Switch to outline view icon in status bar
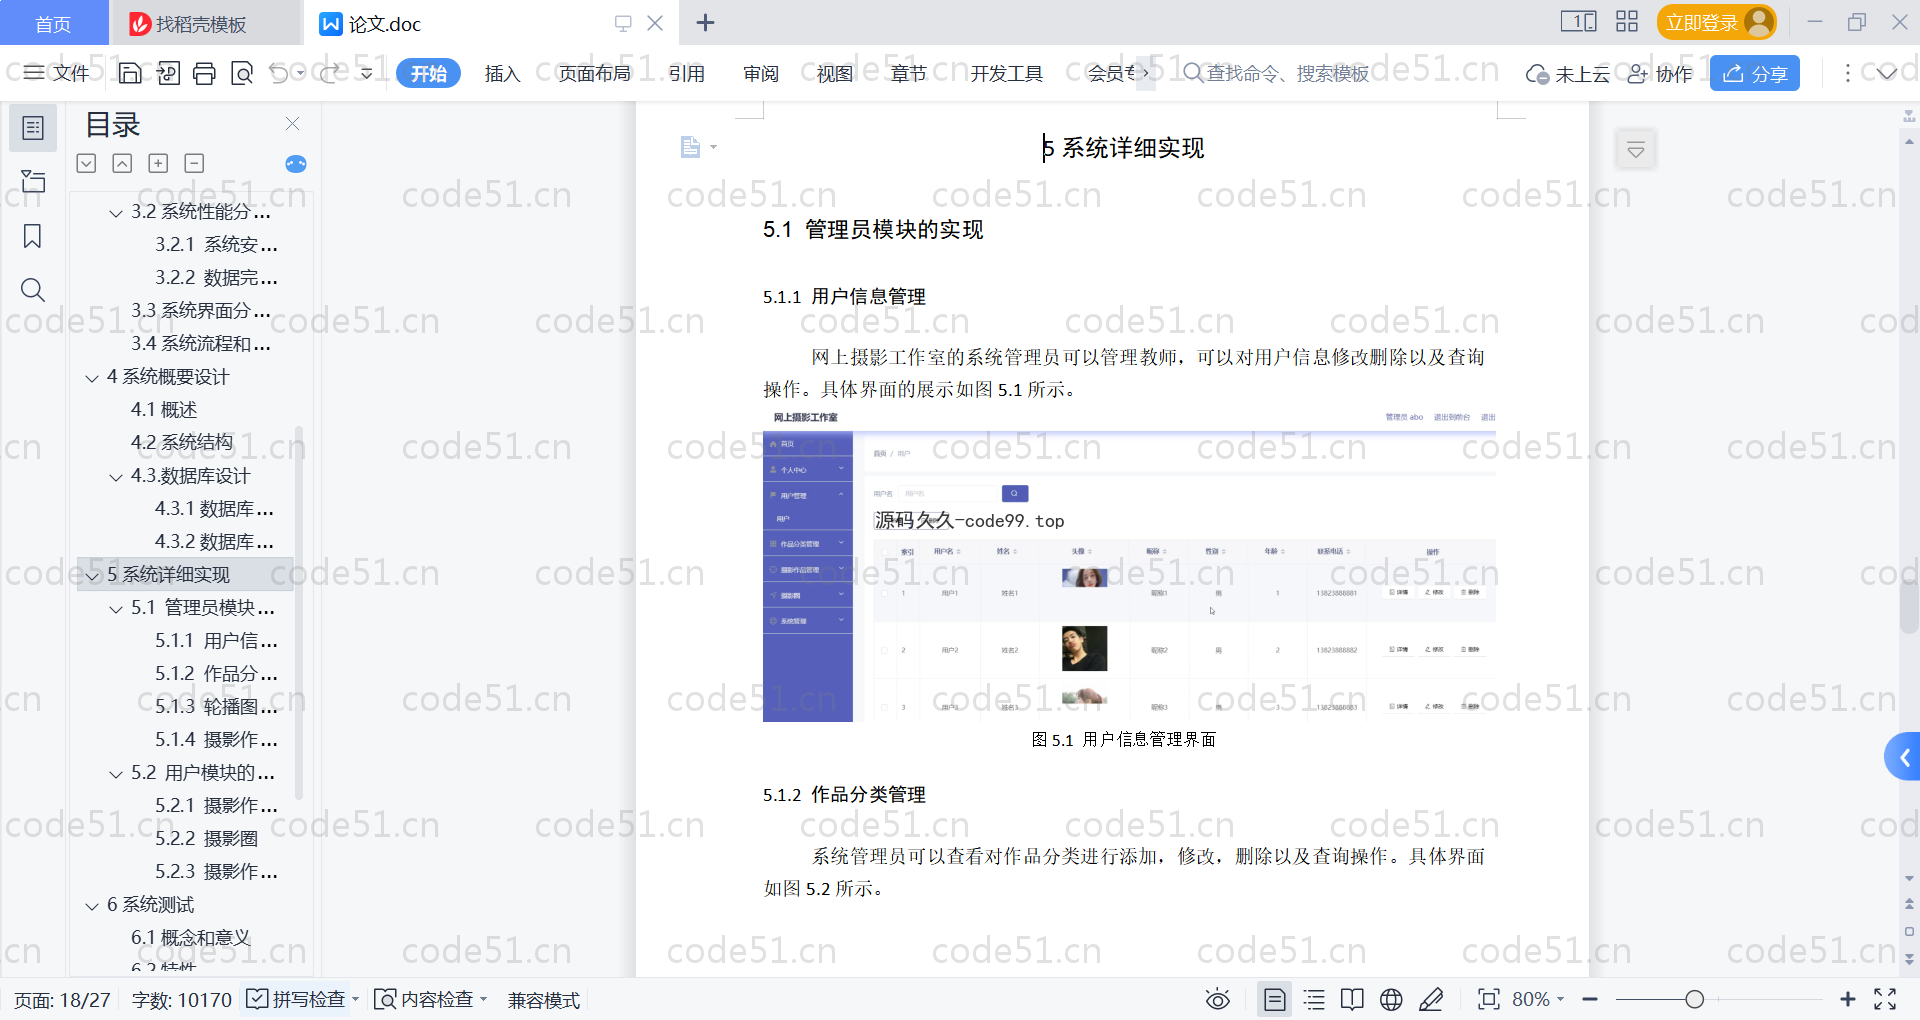 [1314, 999]
